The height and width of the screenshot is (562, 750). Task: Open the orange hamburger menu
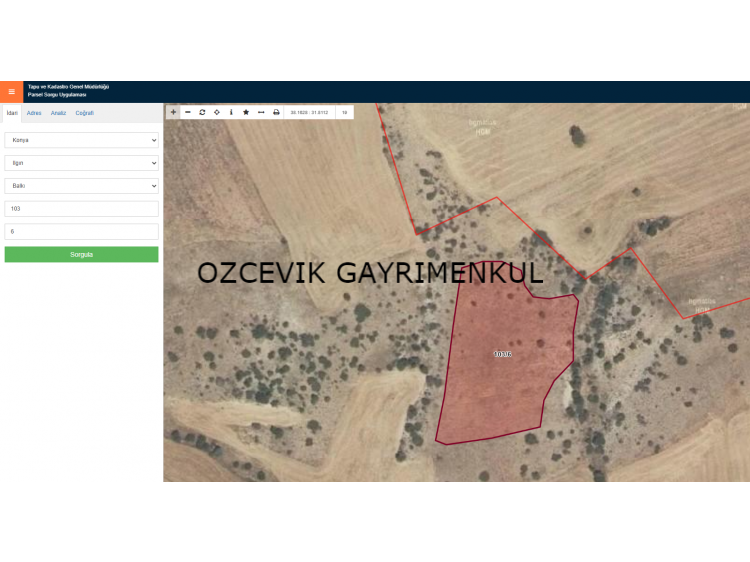click(x=11, y=92)
